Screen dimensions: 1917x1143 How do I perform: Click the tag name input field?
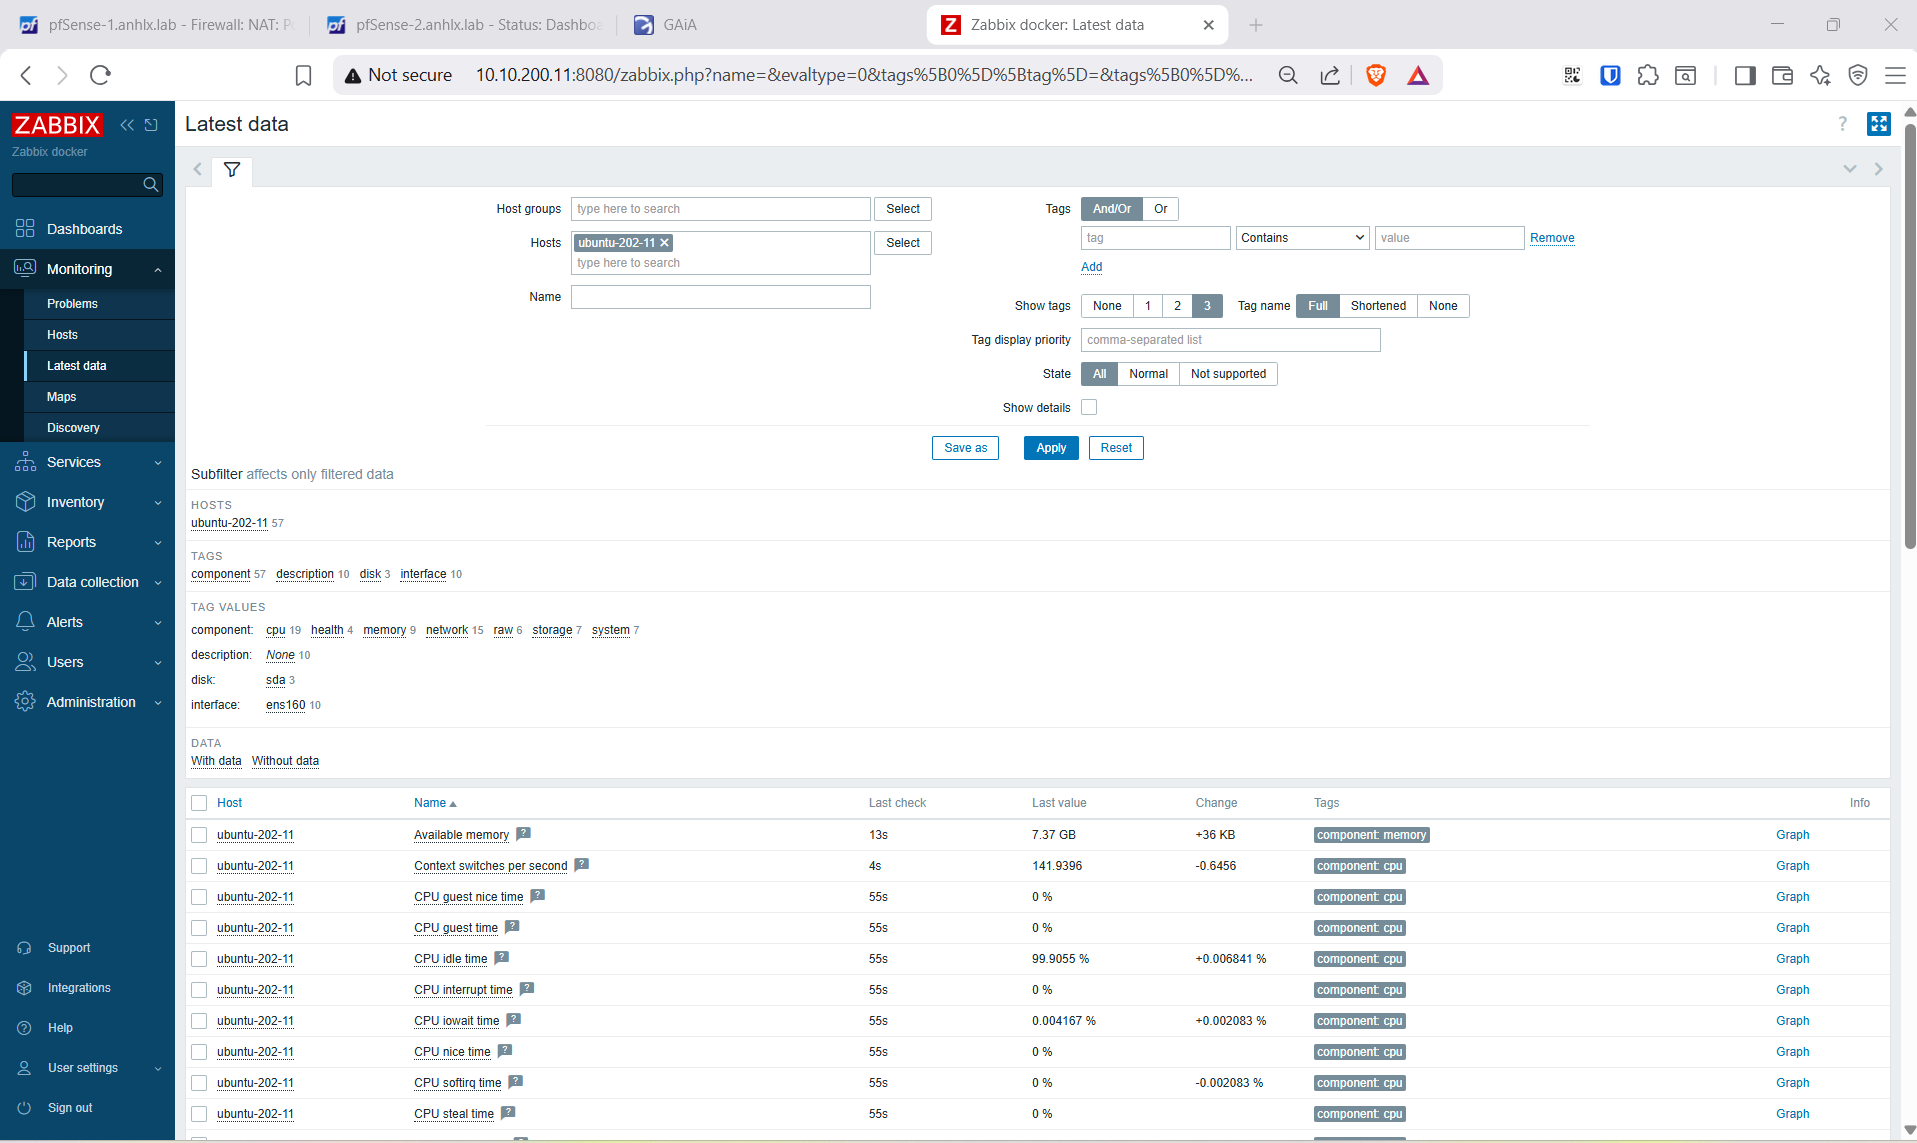[x=1155, y=238]
